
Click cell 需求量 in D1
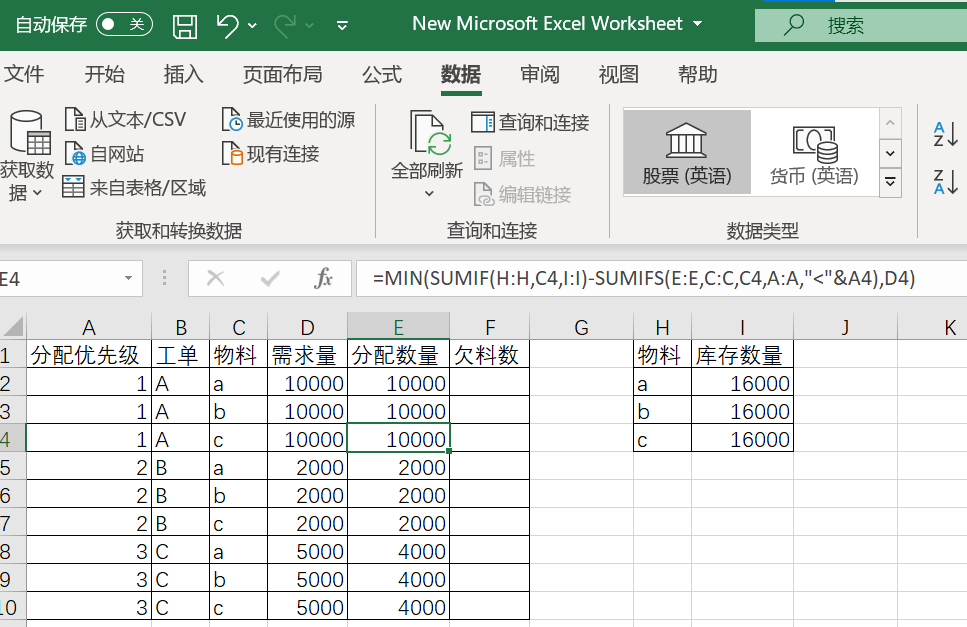click(307, 354)
